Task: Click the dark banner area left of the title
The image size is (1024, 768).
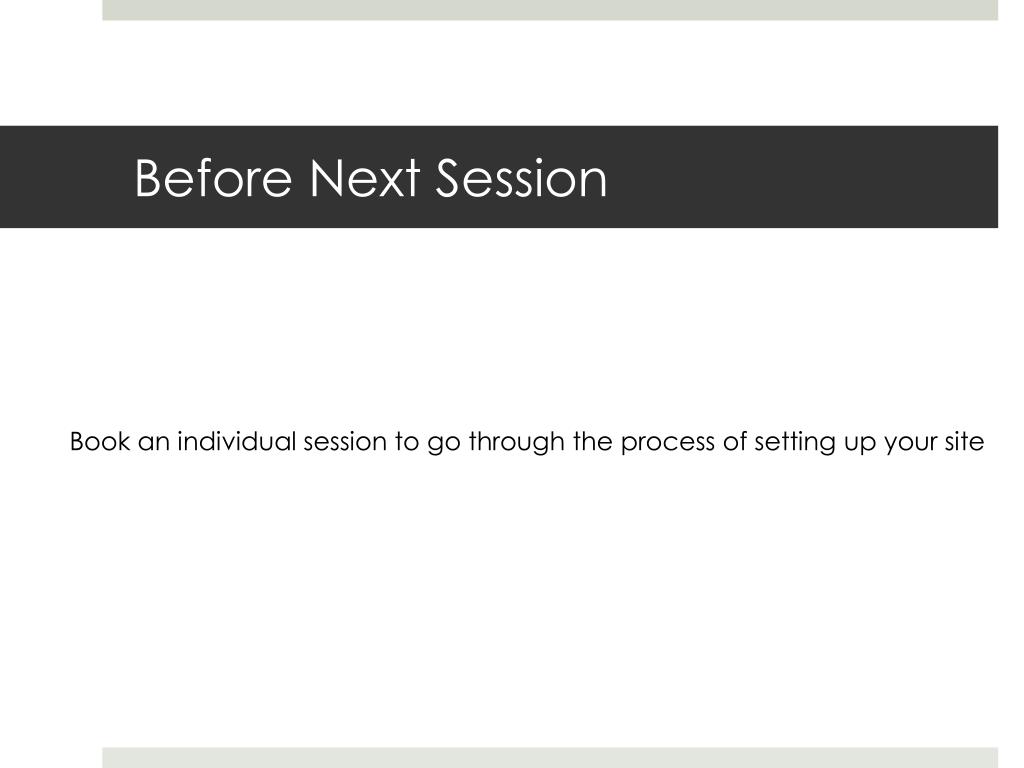Action: click(x=65, y=177)
